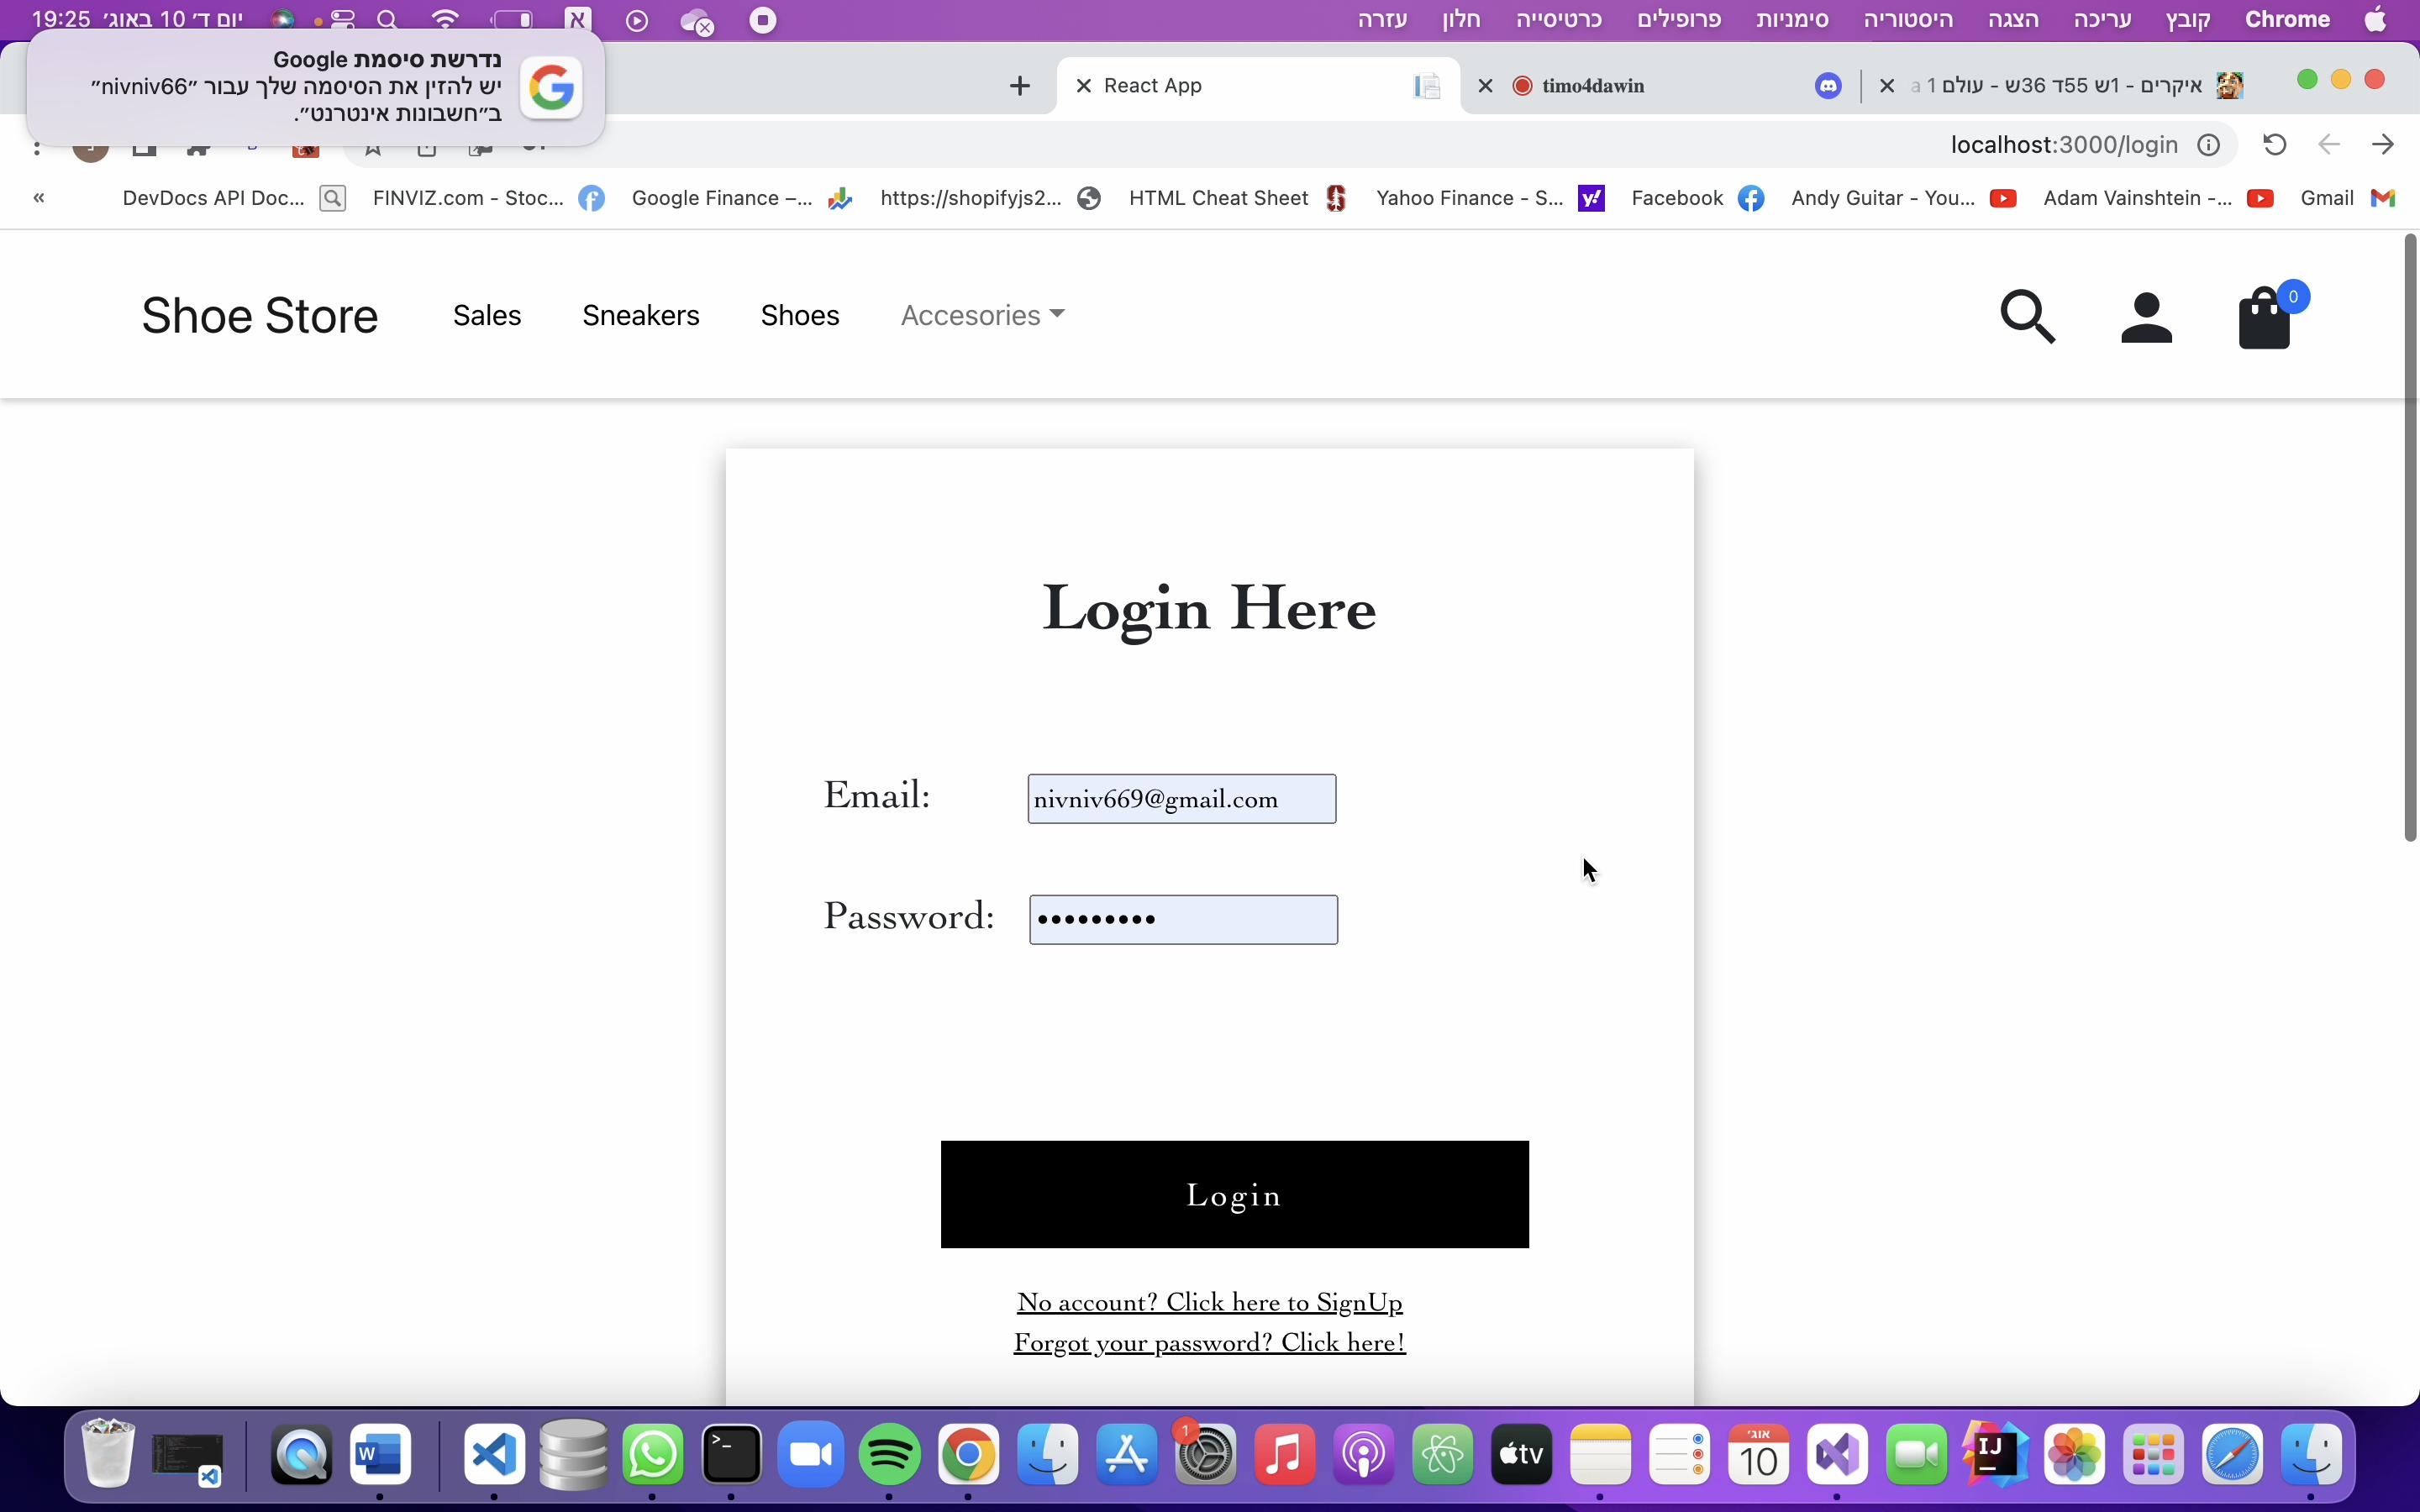Screen dimensions: 2420x1512
Task: Reload the page with the refresh icon
Action: tap(2274, 145)
